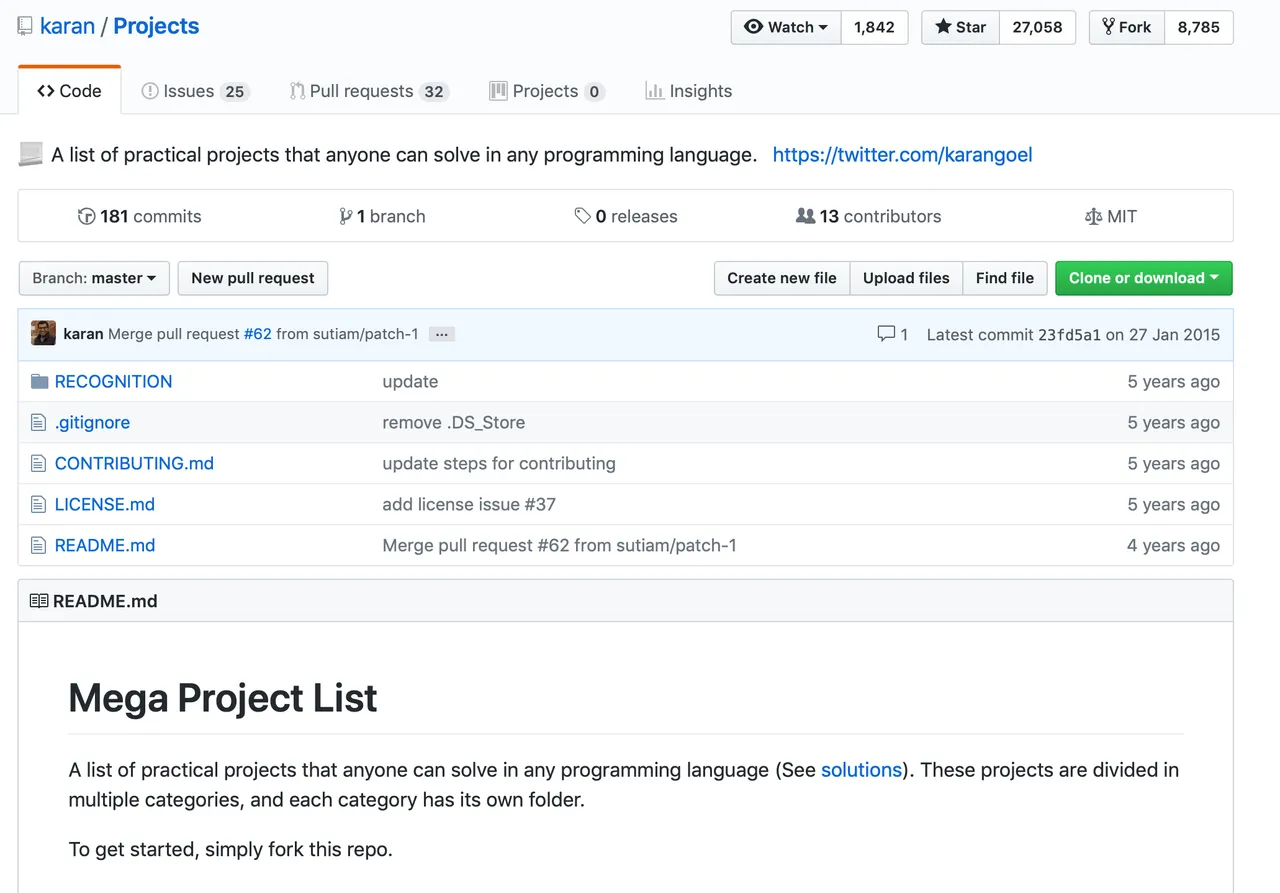View the 27,058 stargazers count
Viewport: 1280px width, 893px height.
point(1037,28)
